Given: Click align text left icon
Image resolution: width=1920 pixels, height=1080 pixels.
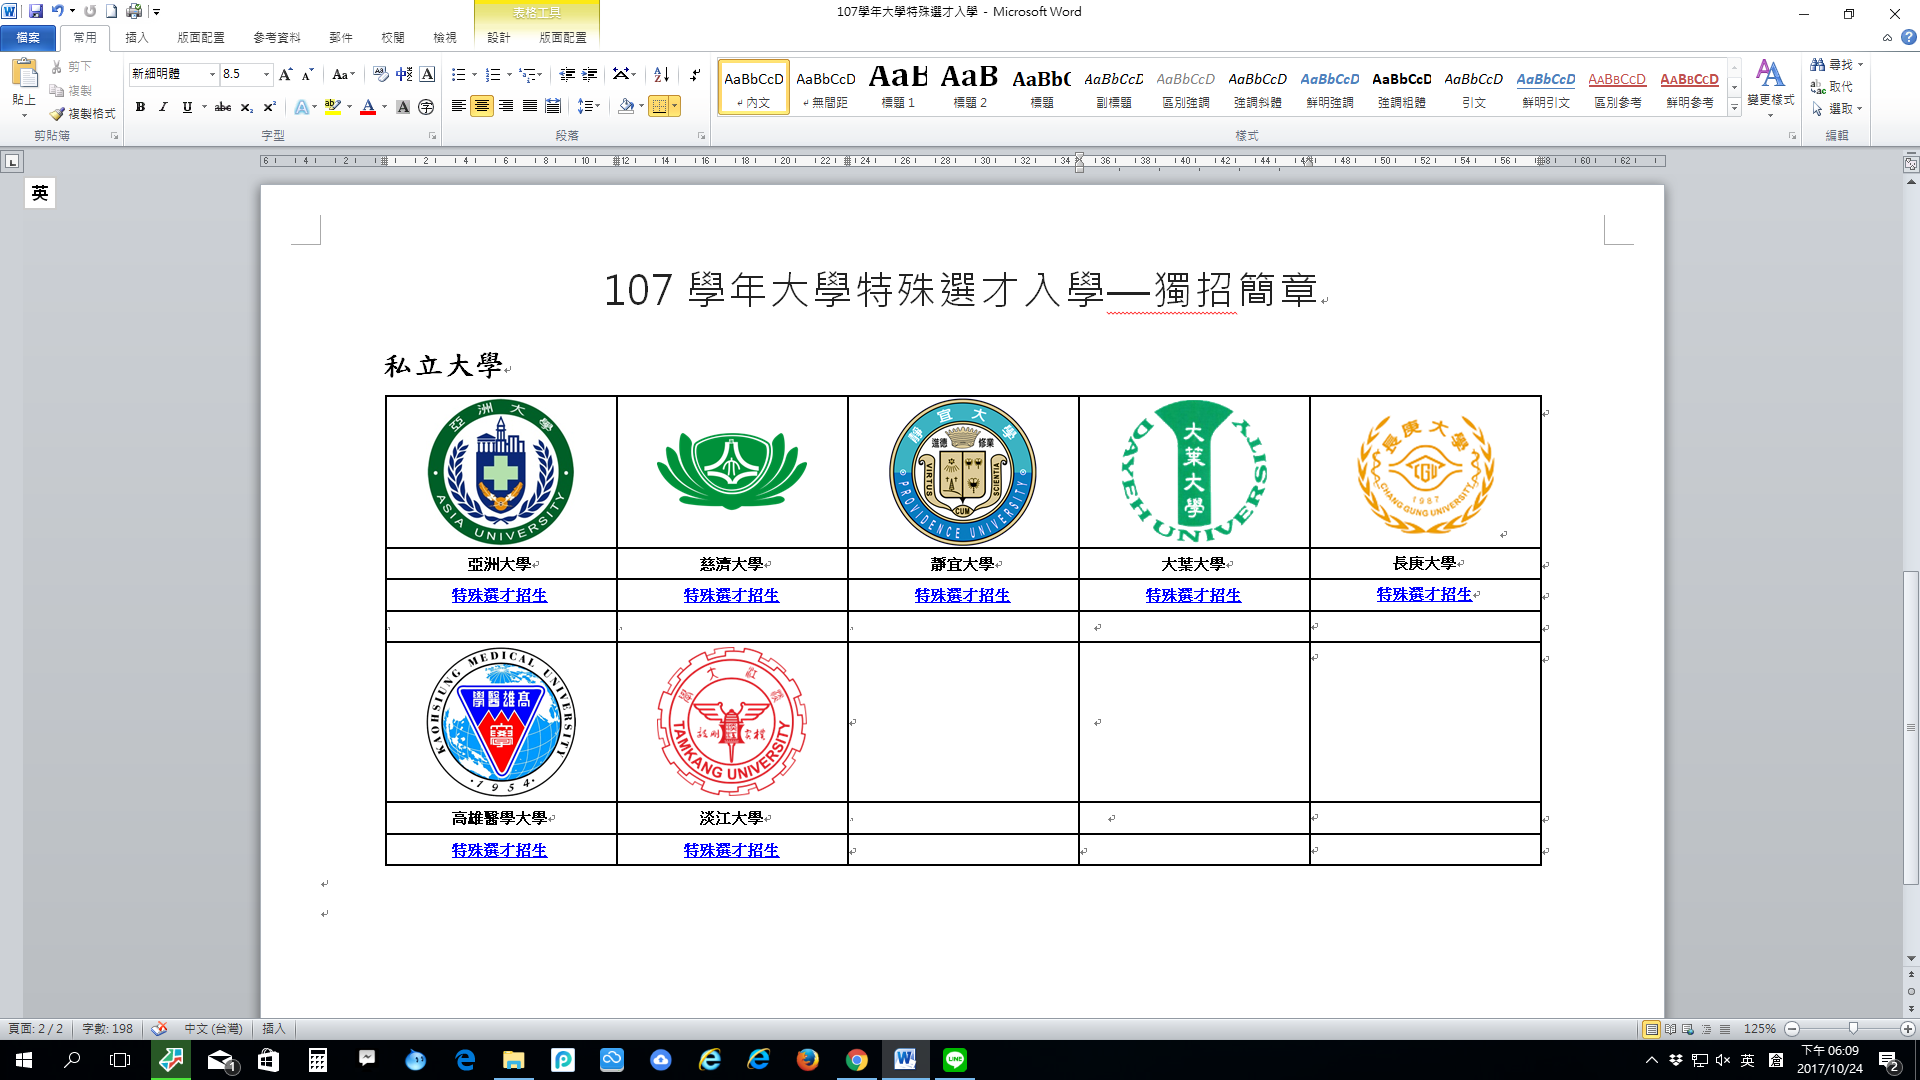Looking at the screenshot, I should tap(458, 106).
